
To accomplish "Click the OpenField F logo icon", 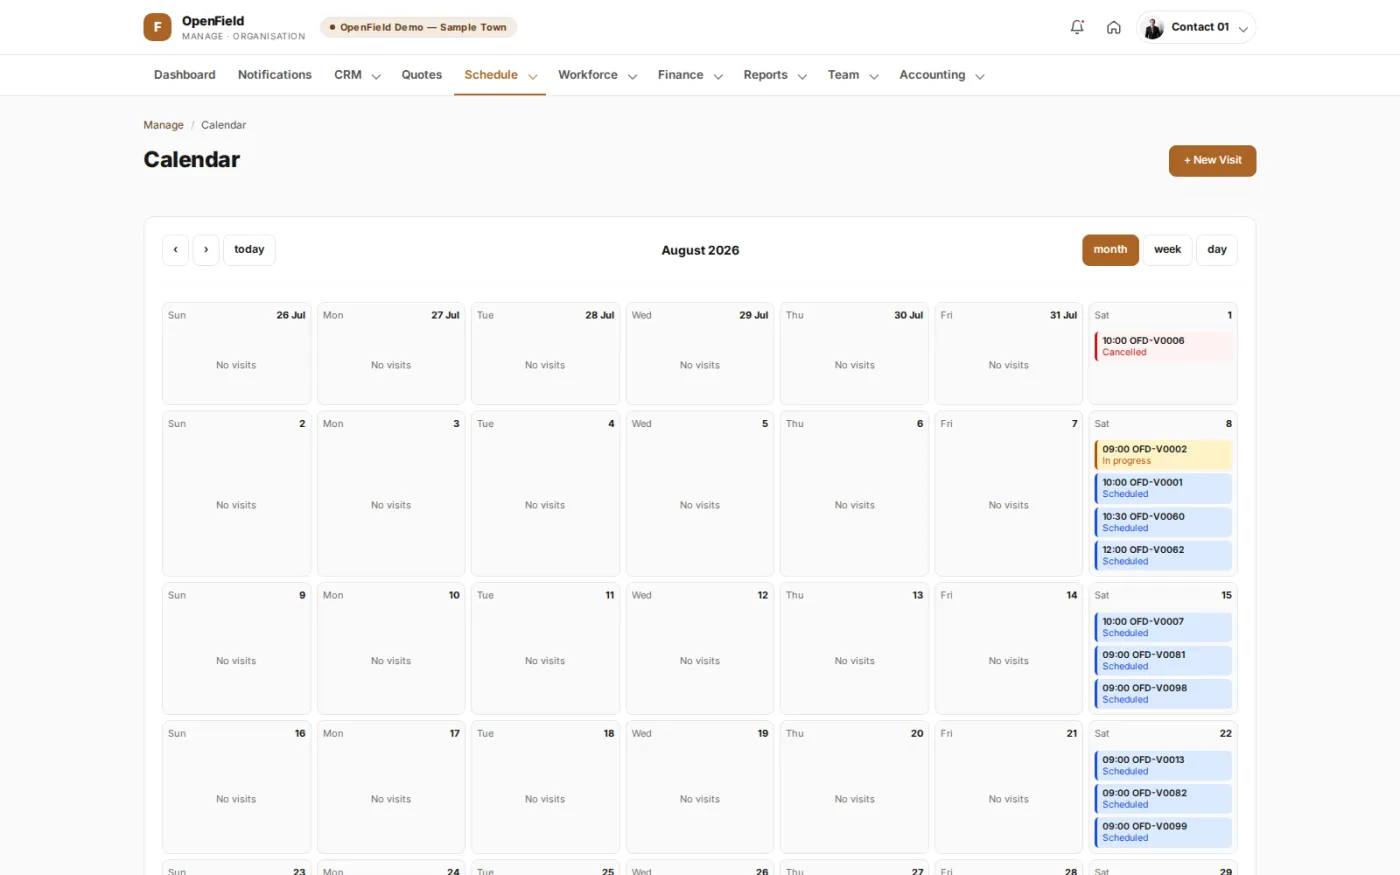I will click(x=157, y=27).
